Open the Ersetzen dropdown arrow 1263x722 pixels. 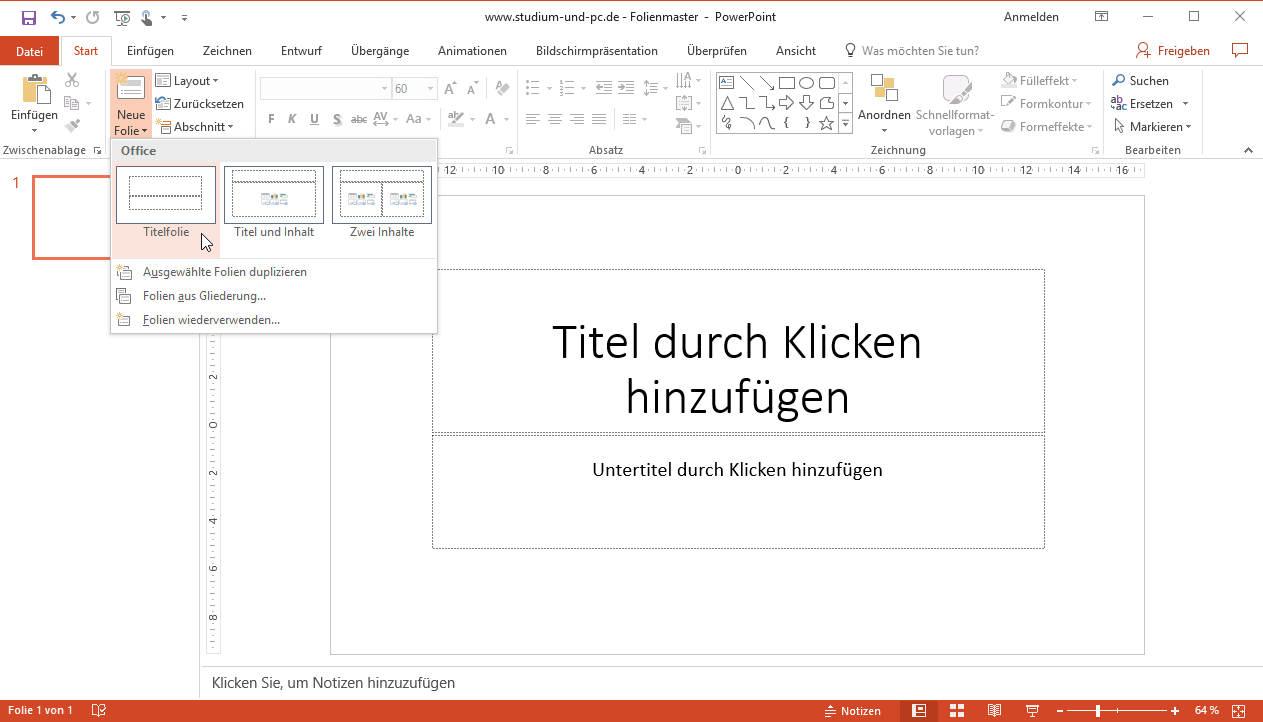coord(1185,104)
